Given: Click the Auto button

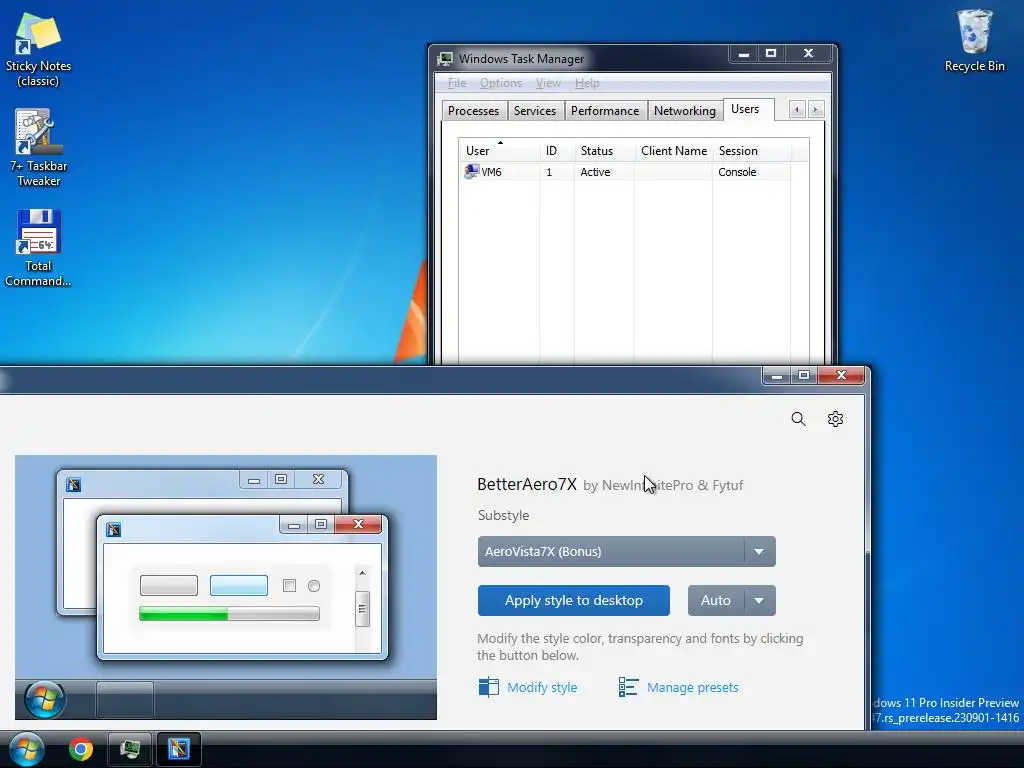Looking at the screenshot, I should [x=716, y=600].
